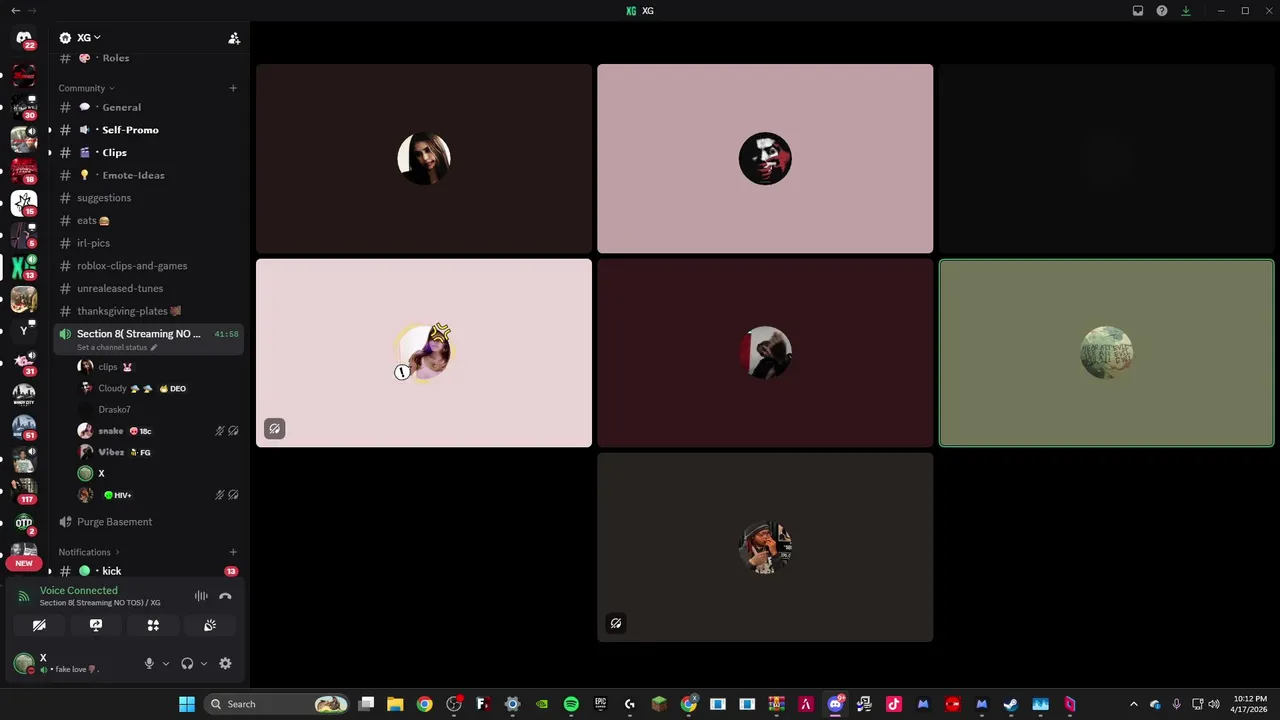
Task: Open Steam from the taskbar
Action: [x=1011, y=704]
